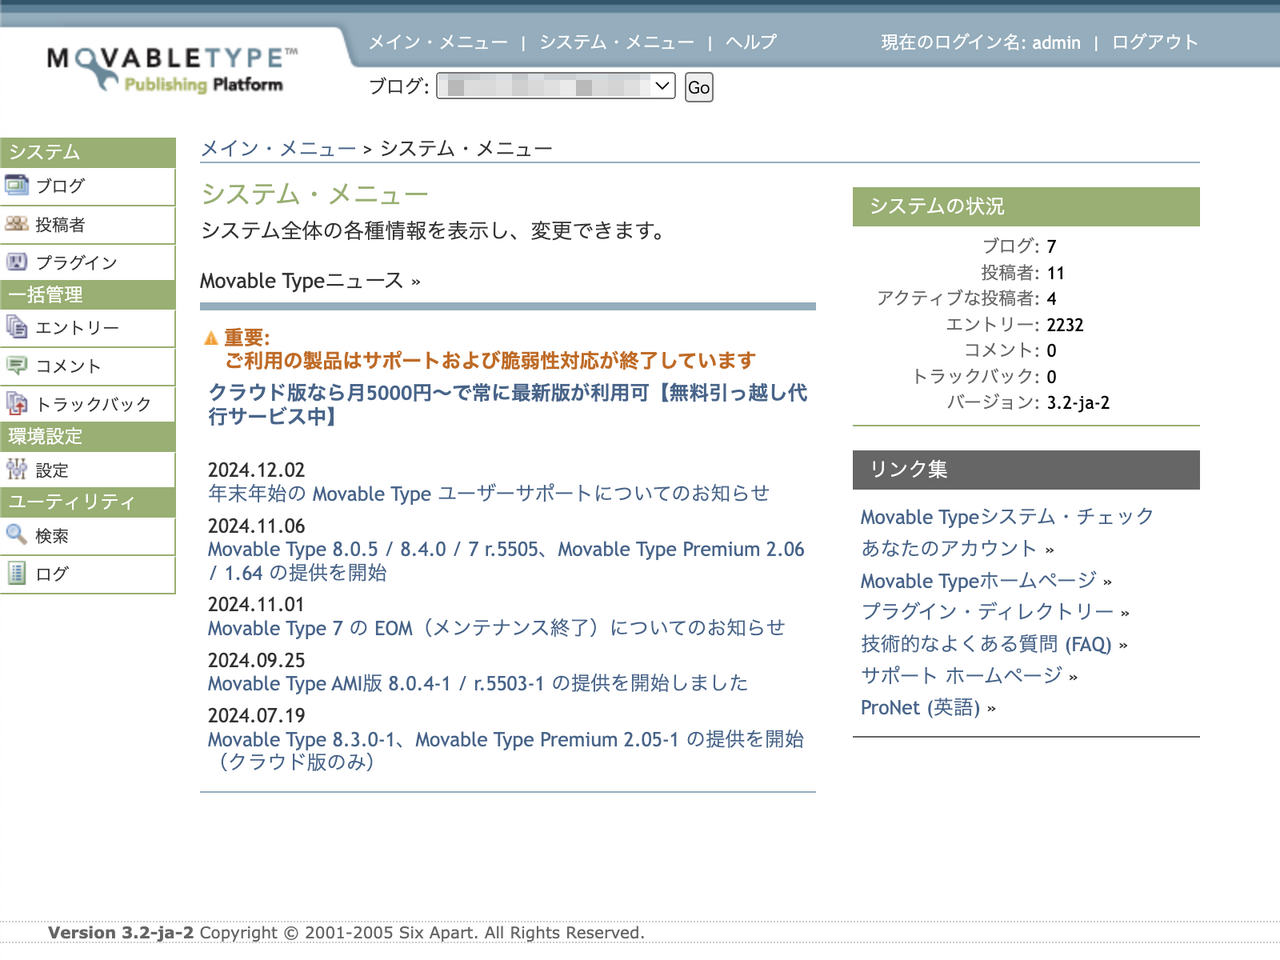The height and width of the screenshot is (960, 1280).
Task: Click the 検索 magnifier icon
Action: (17, 535)
